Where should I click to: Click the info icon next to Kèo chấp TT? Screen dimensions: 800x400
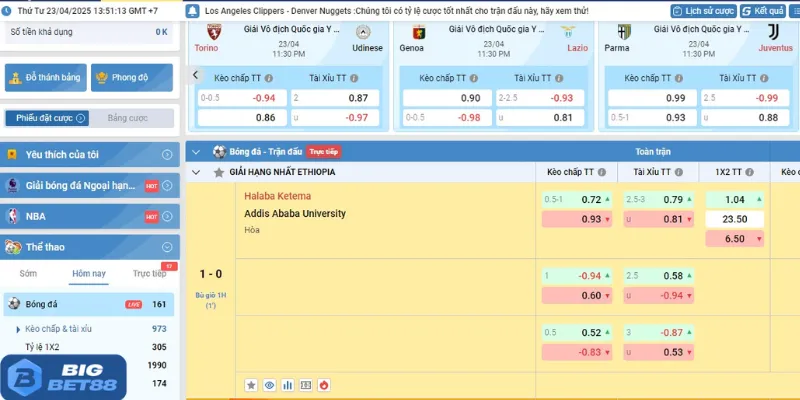click(x=602, y=172)
